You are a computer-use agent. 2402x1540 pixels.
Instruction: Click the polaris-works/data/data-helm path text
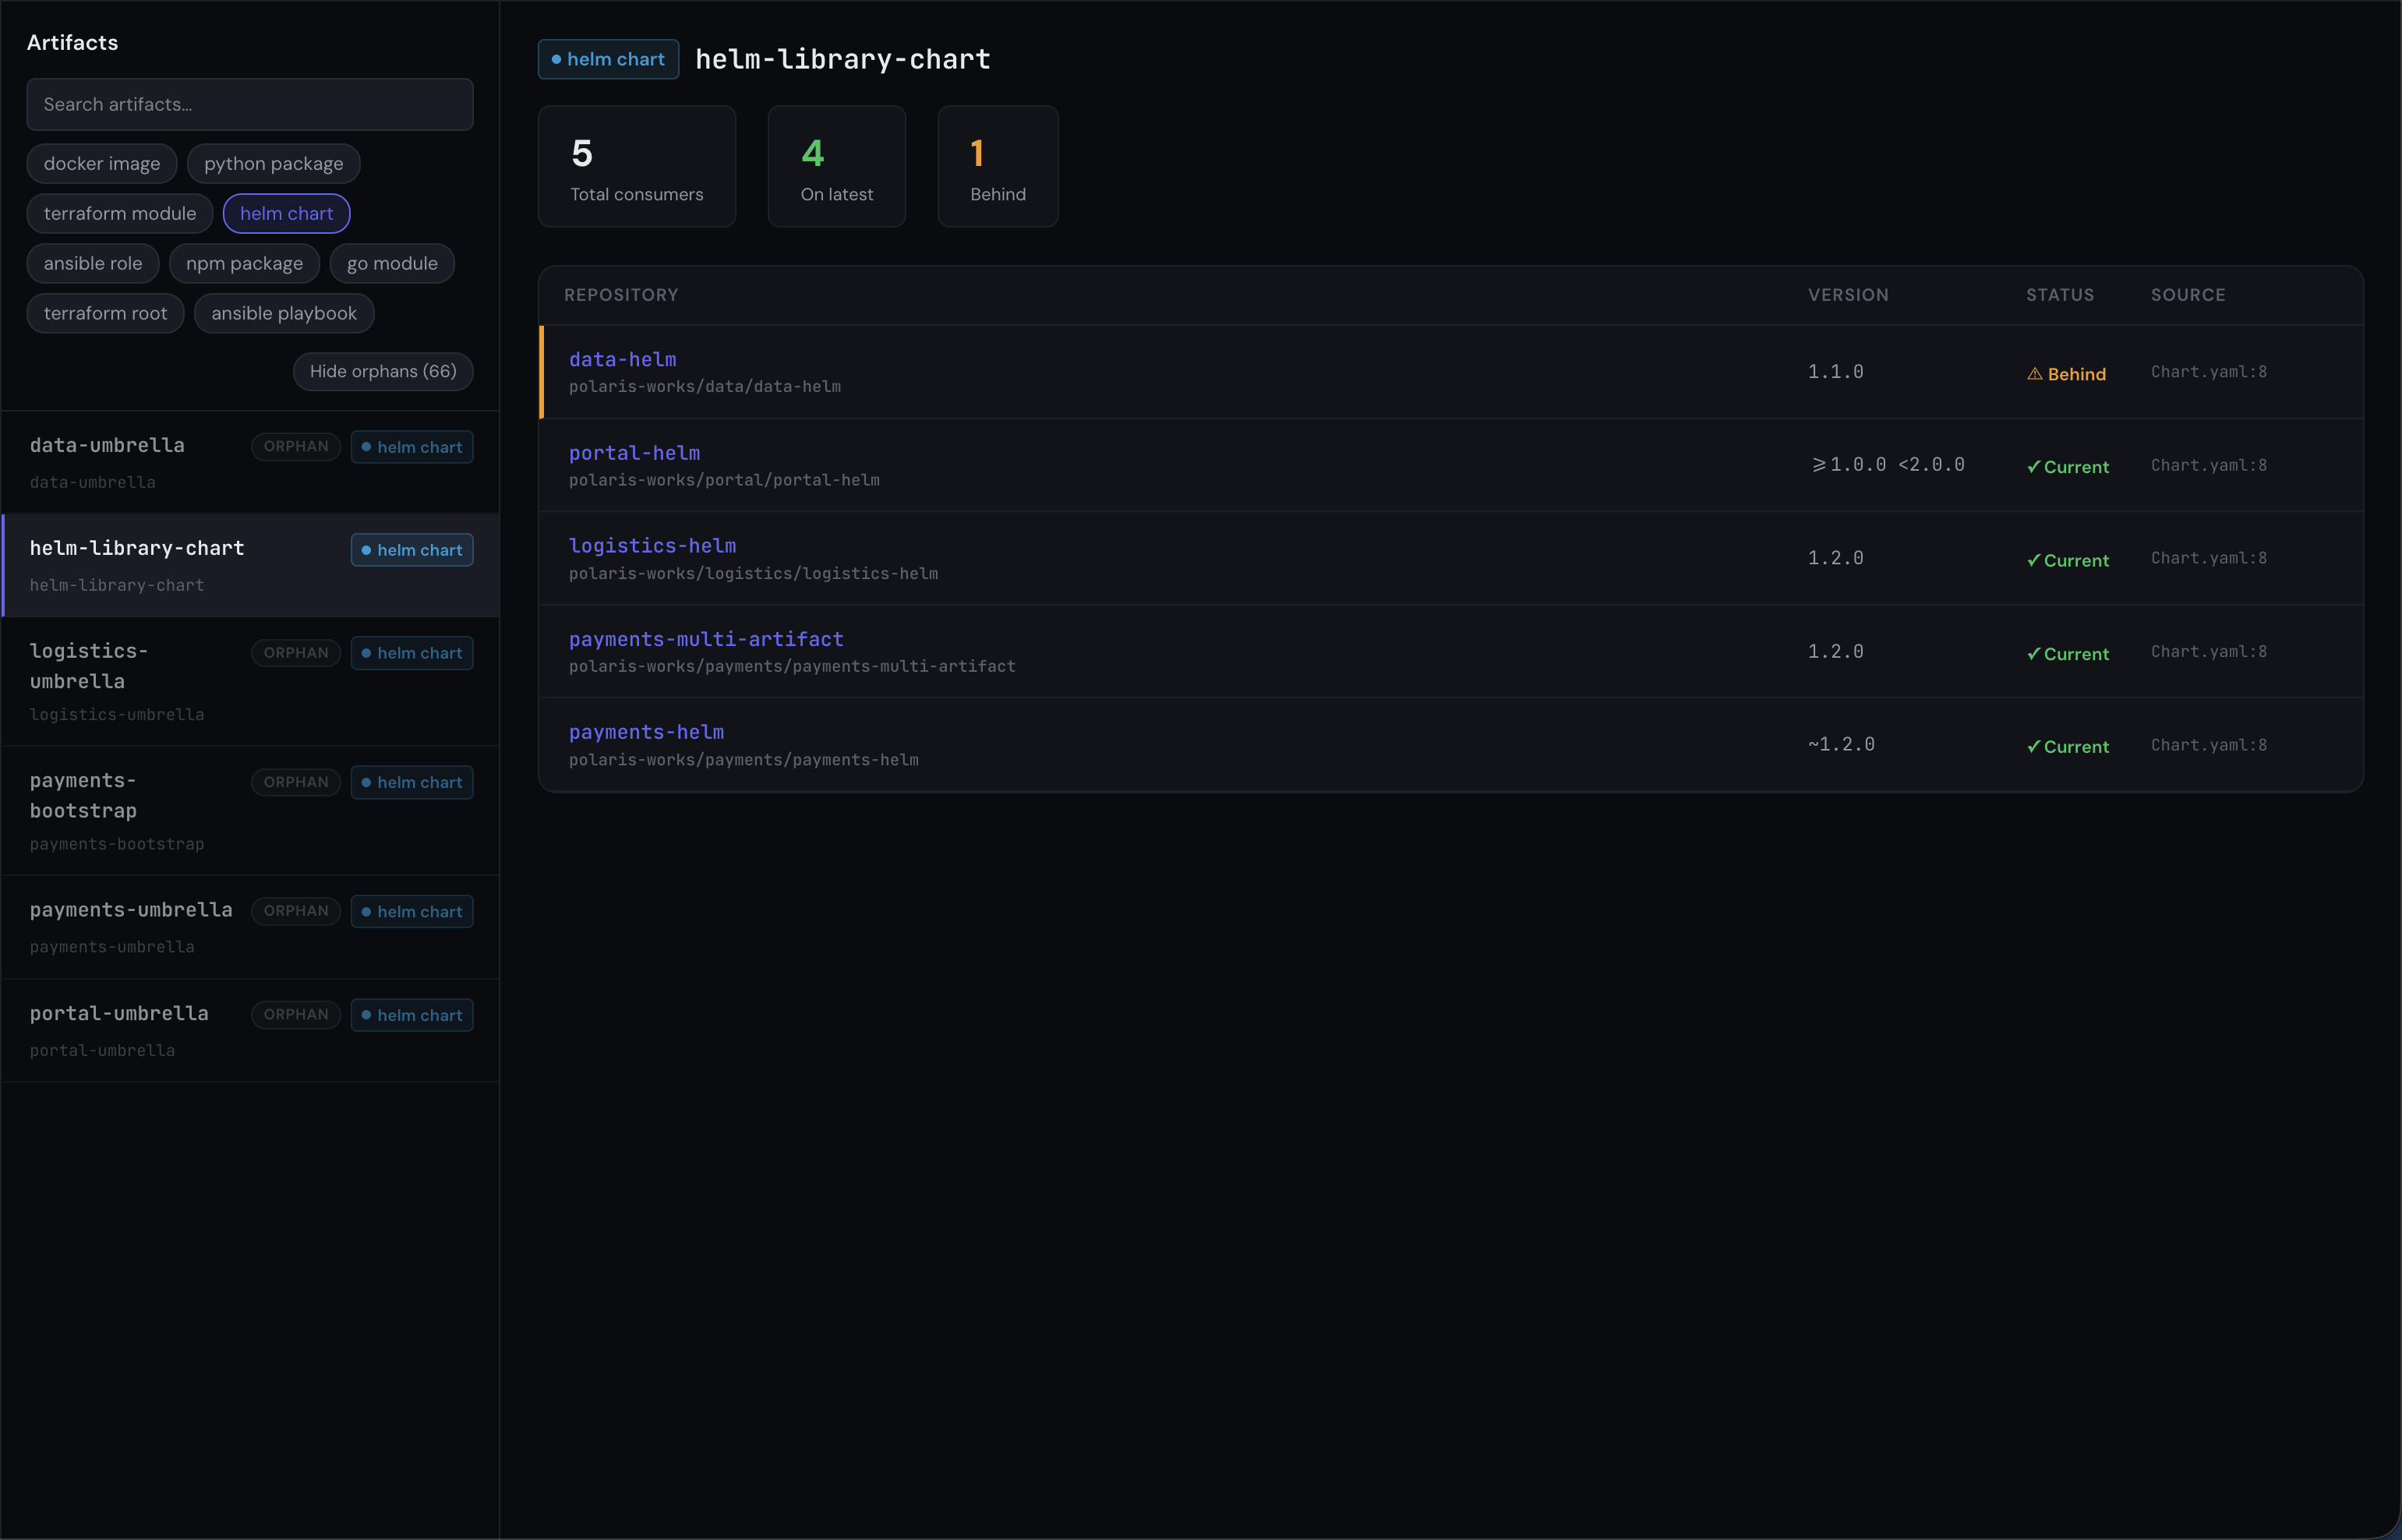click(705, 387)
